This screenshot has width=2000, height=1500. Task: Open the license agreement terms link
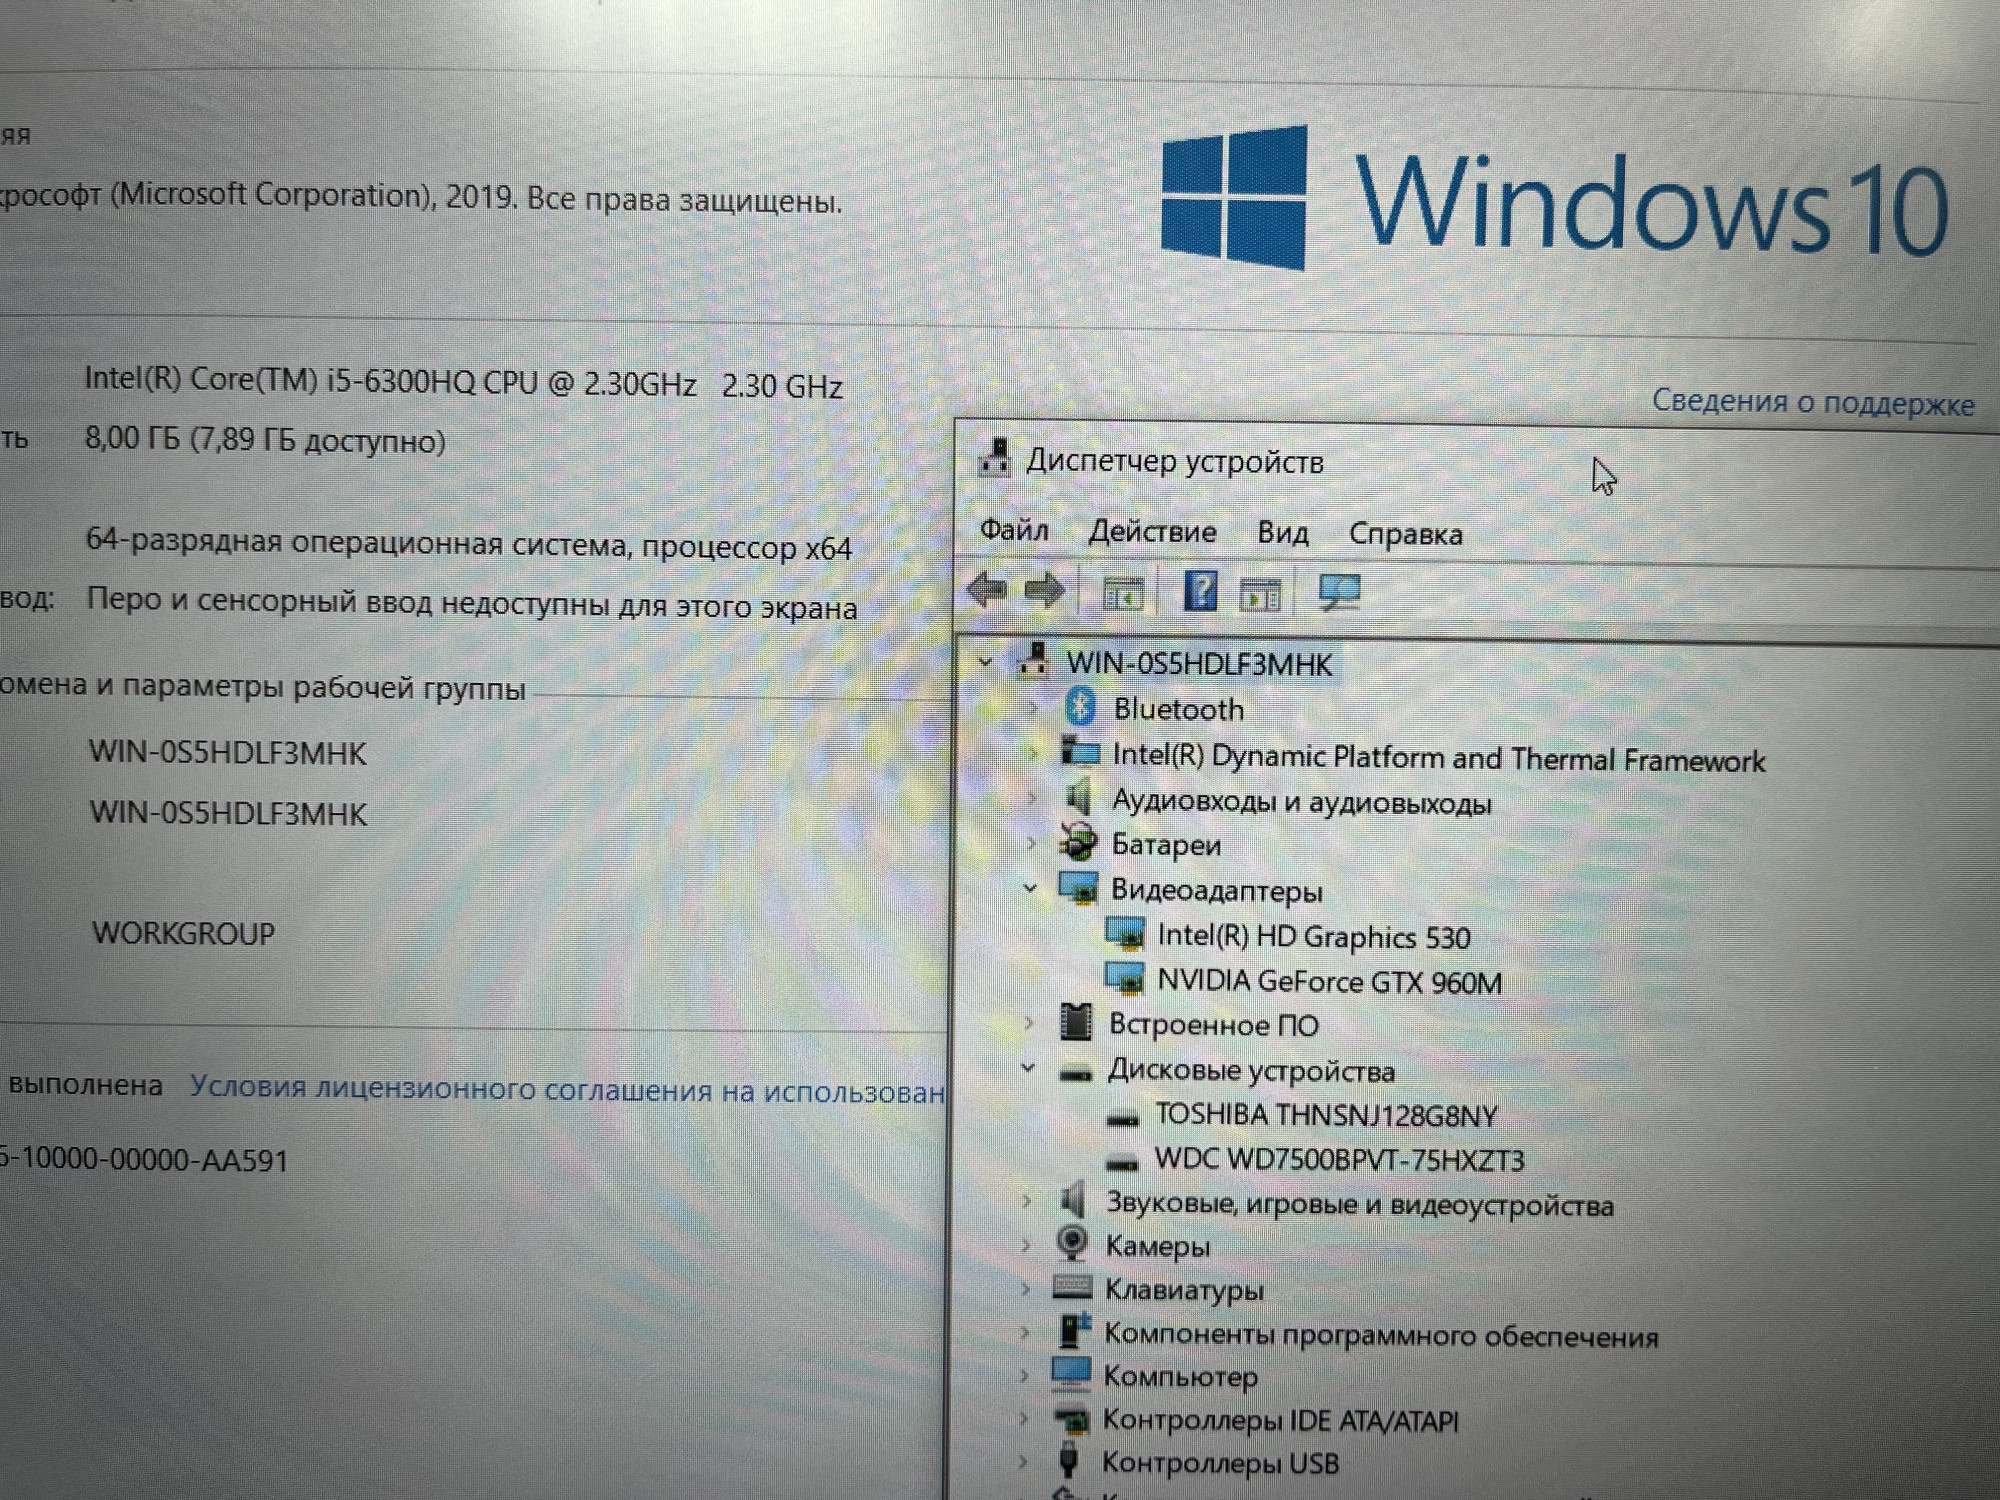coord(566,1089)
